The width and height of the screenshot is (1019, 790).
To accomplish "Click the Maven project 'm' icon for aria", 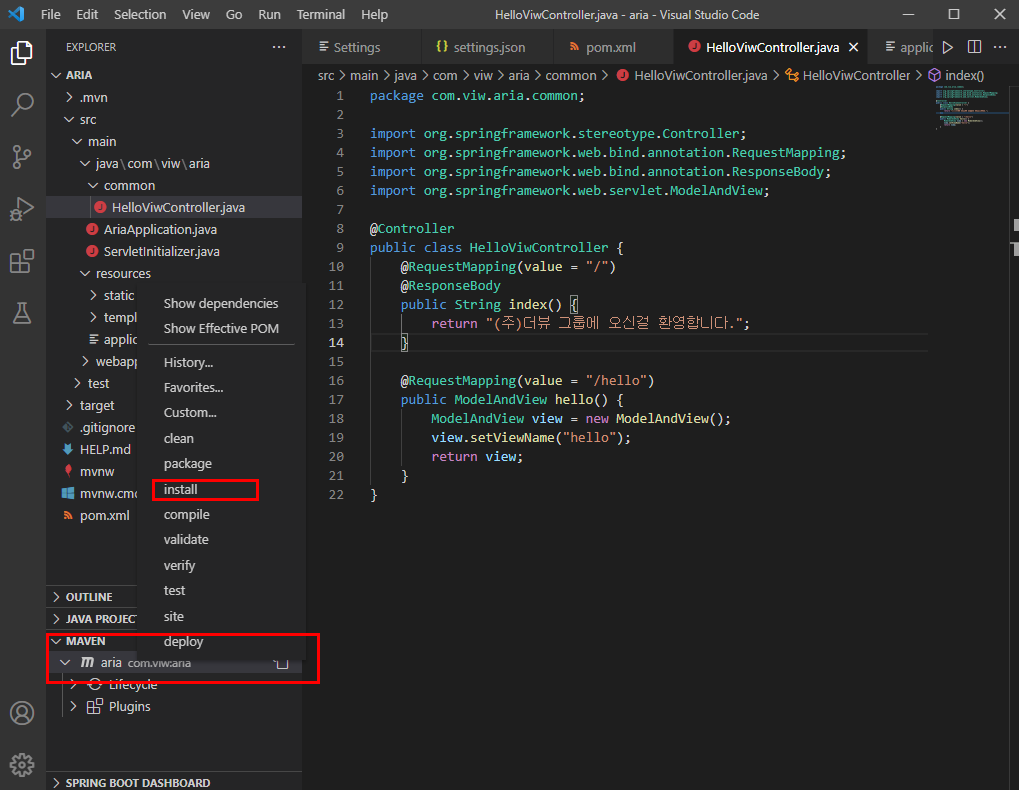I will coord(87,662).
